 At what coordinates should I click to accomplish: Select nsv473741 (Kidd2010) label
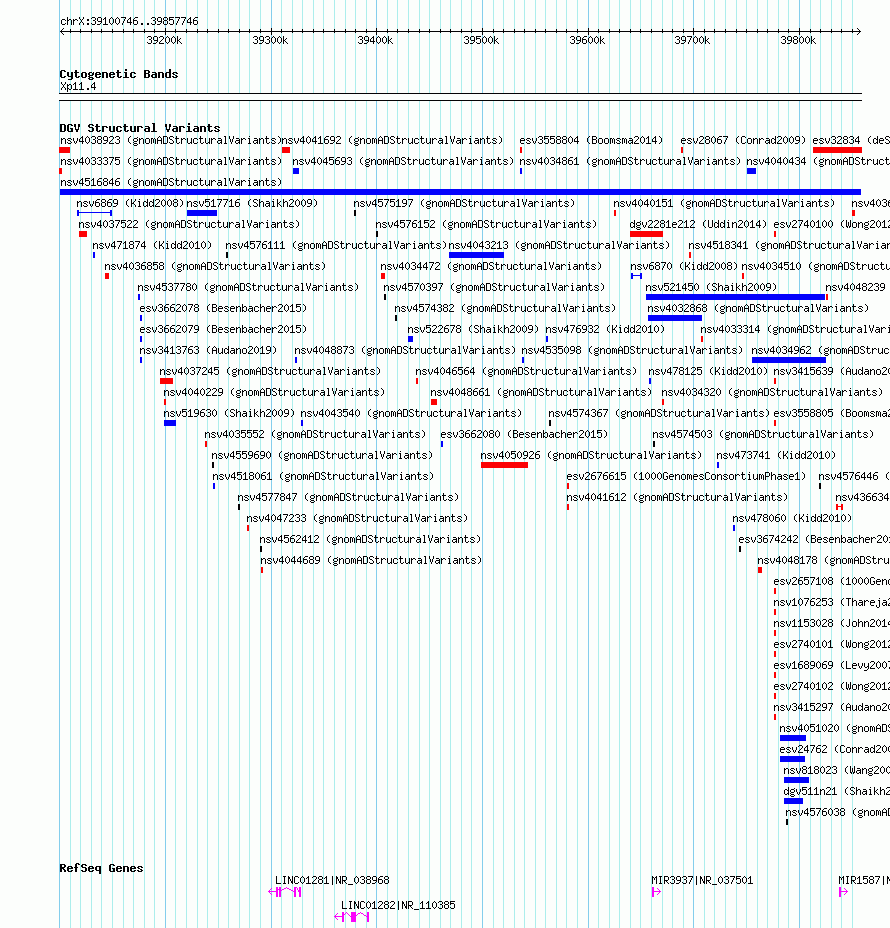click(x=776, y=455)
